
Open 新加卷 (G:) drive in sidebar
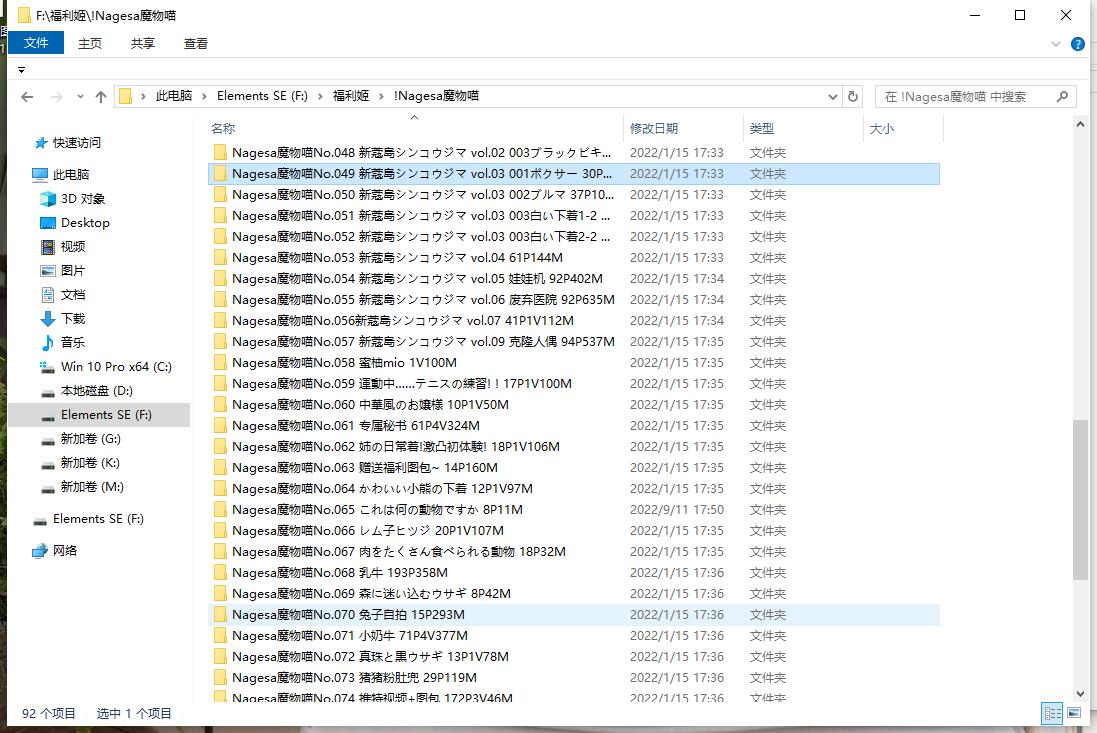pos(80,439)
